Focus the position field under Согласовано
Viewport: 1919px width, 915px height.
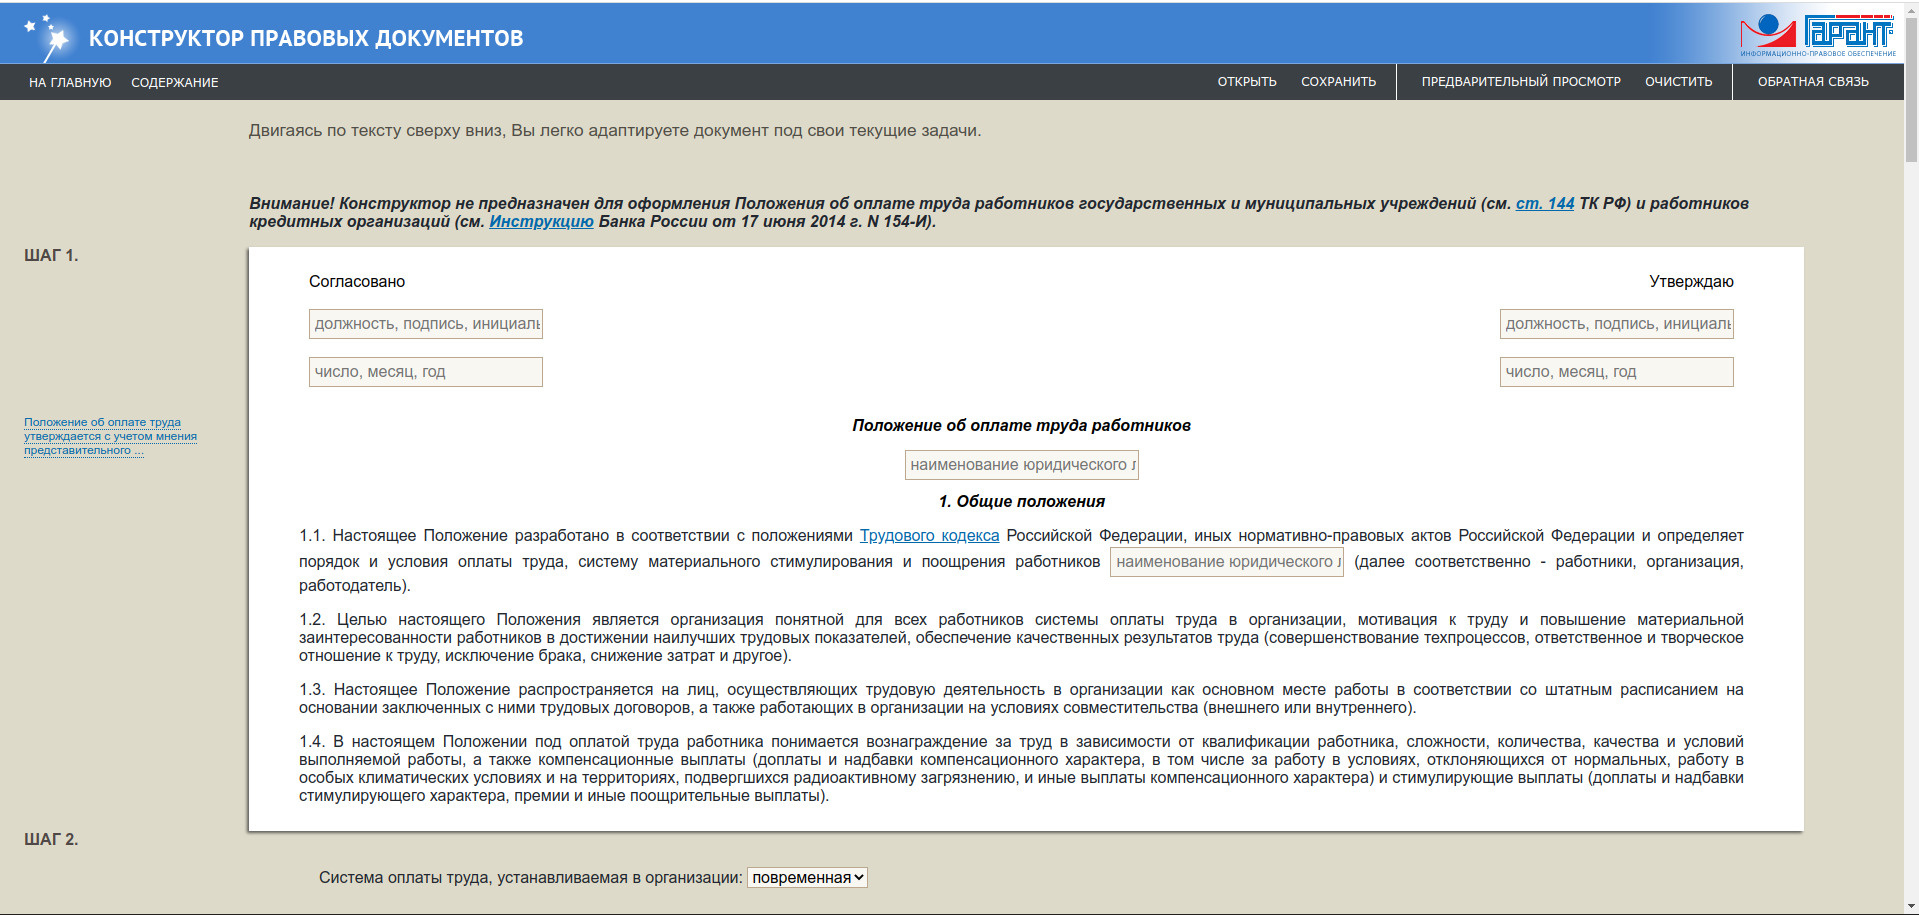[426, 324]
